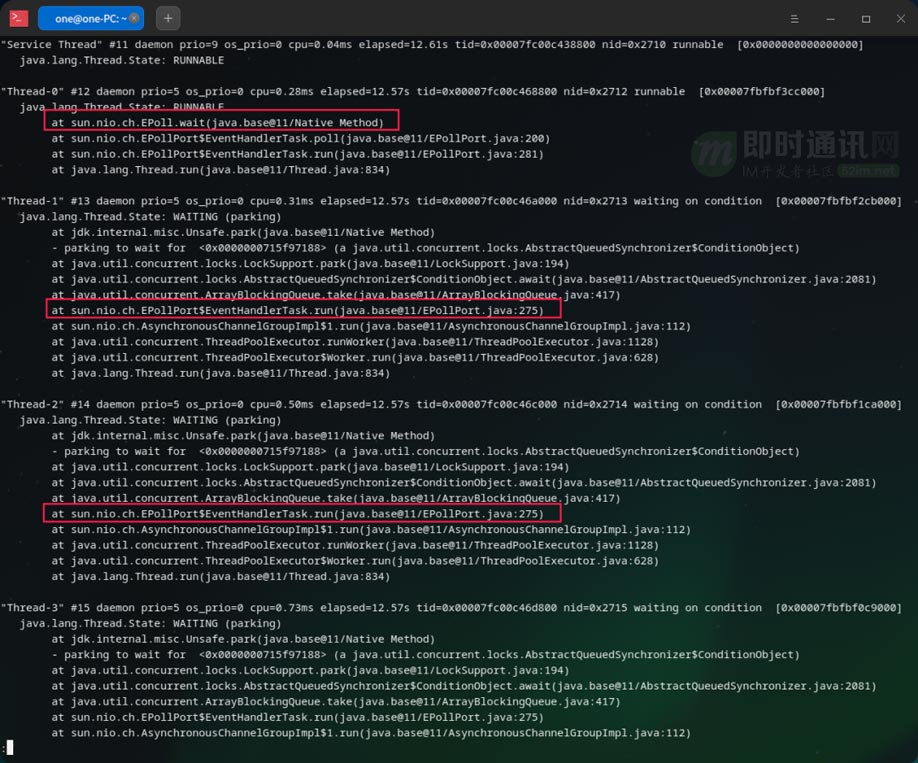Click the ArrayBlockingQueue.take line in Thread-2 stack
The width and height of the screenshot is (918, 763).
(x=280, y=498)
